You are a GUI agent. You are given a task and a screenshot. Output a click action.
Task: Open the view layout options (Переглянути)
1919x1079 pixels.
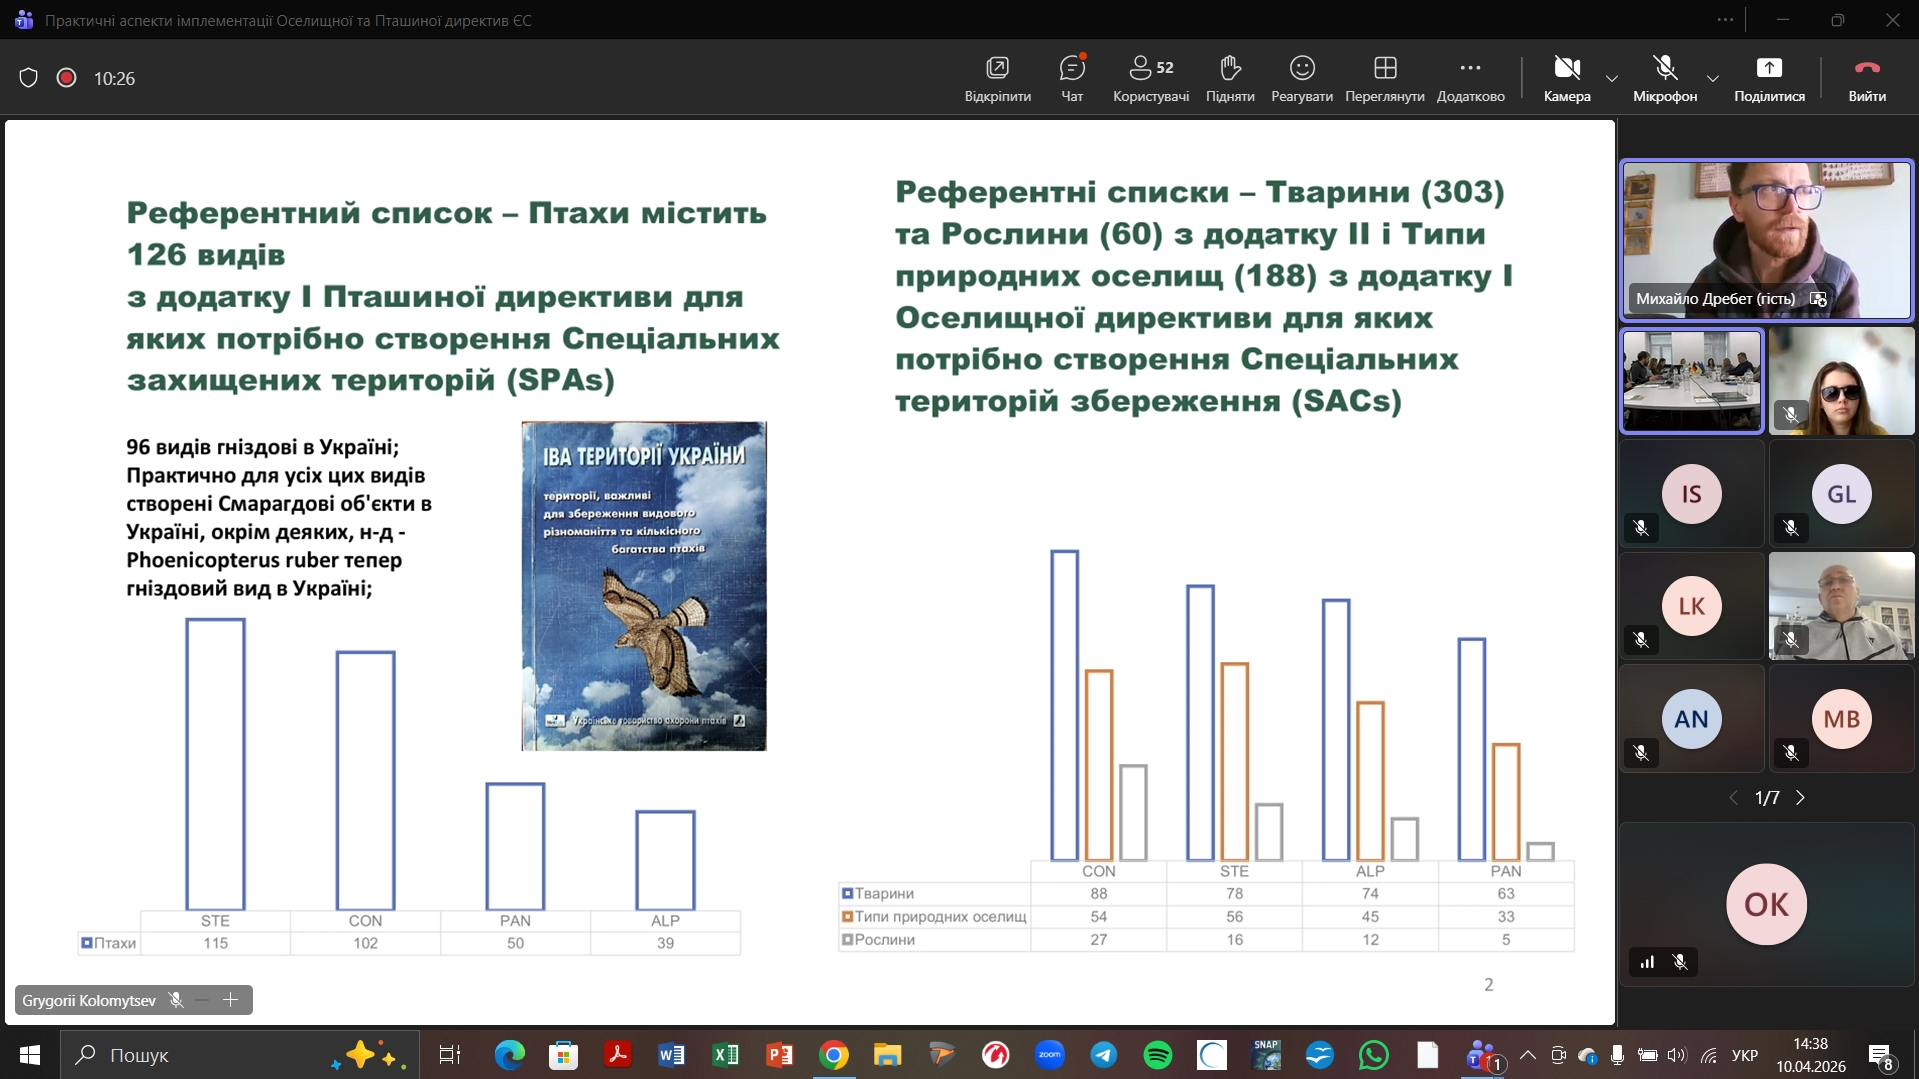(x=1384, y=78)
